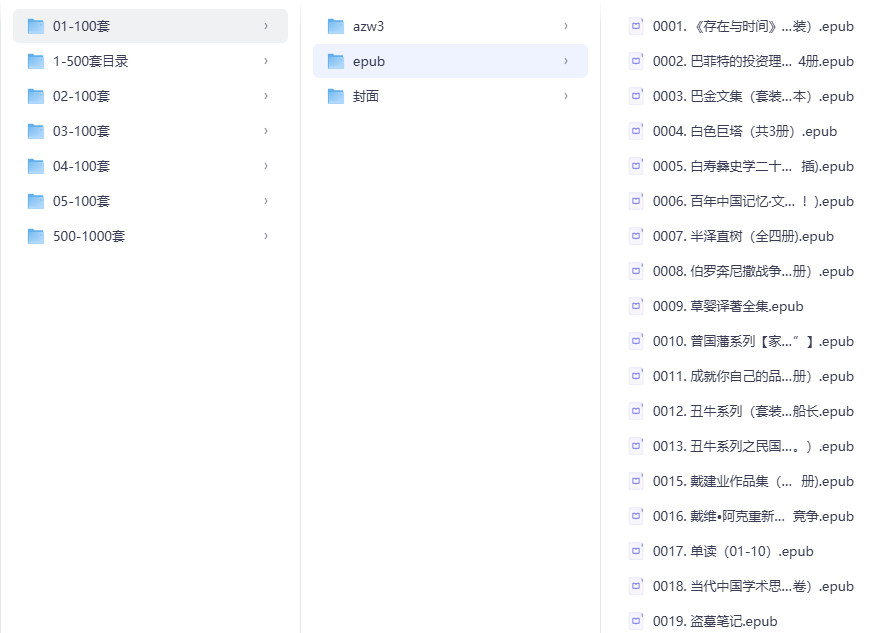The image size is (876, 633).
Task: Select file name 0002. 巴菲特的投资理
Action: point(753,61)
